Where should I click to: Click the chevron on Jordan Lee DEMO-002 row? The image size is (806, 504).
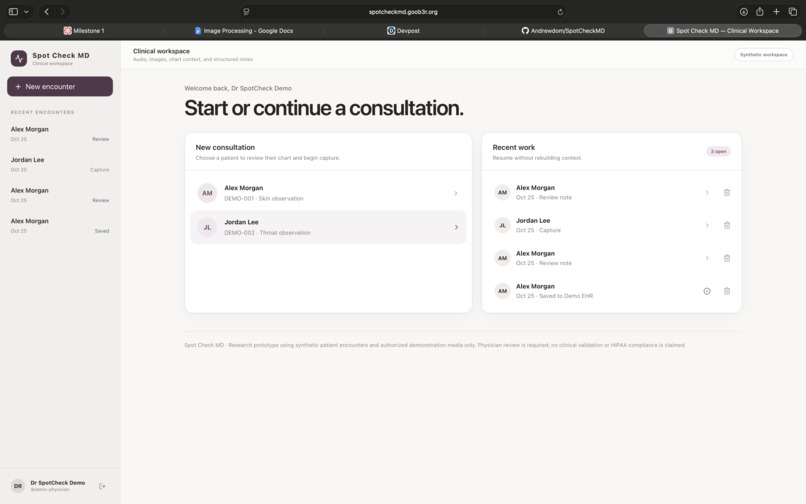pyautogui.click(x=456, y=227)
